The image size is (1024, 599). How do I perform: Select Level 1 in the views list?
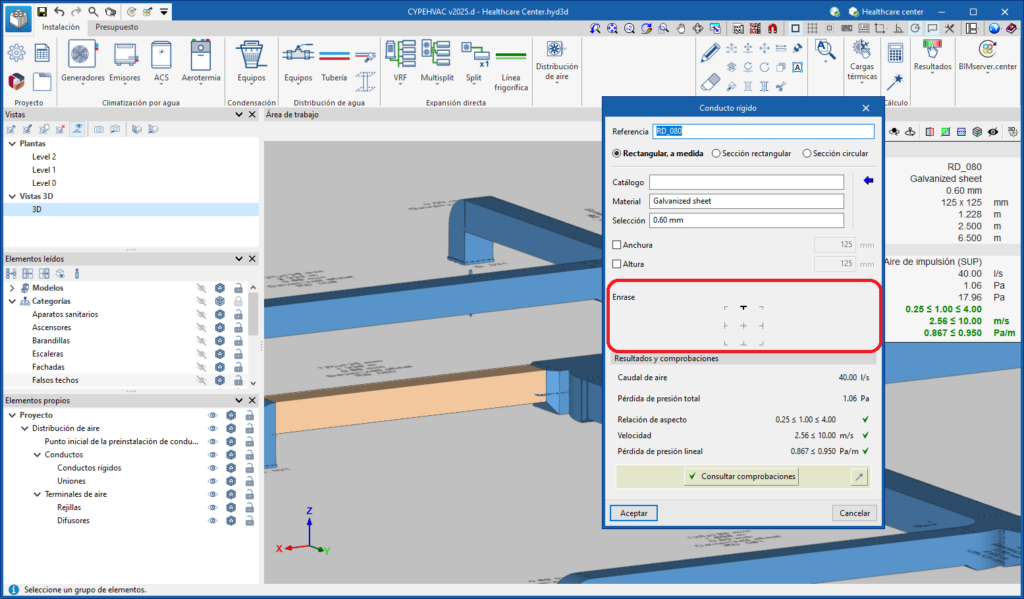pyautogui.click(x=44, y=170)
